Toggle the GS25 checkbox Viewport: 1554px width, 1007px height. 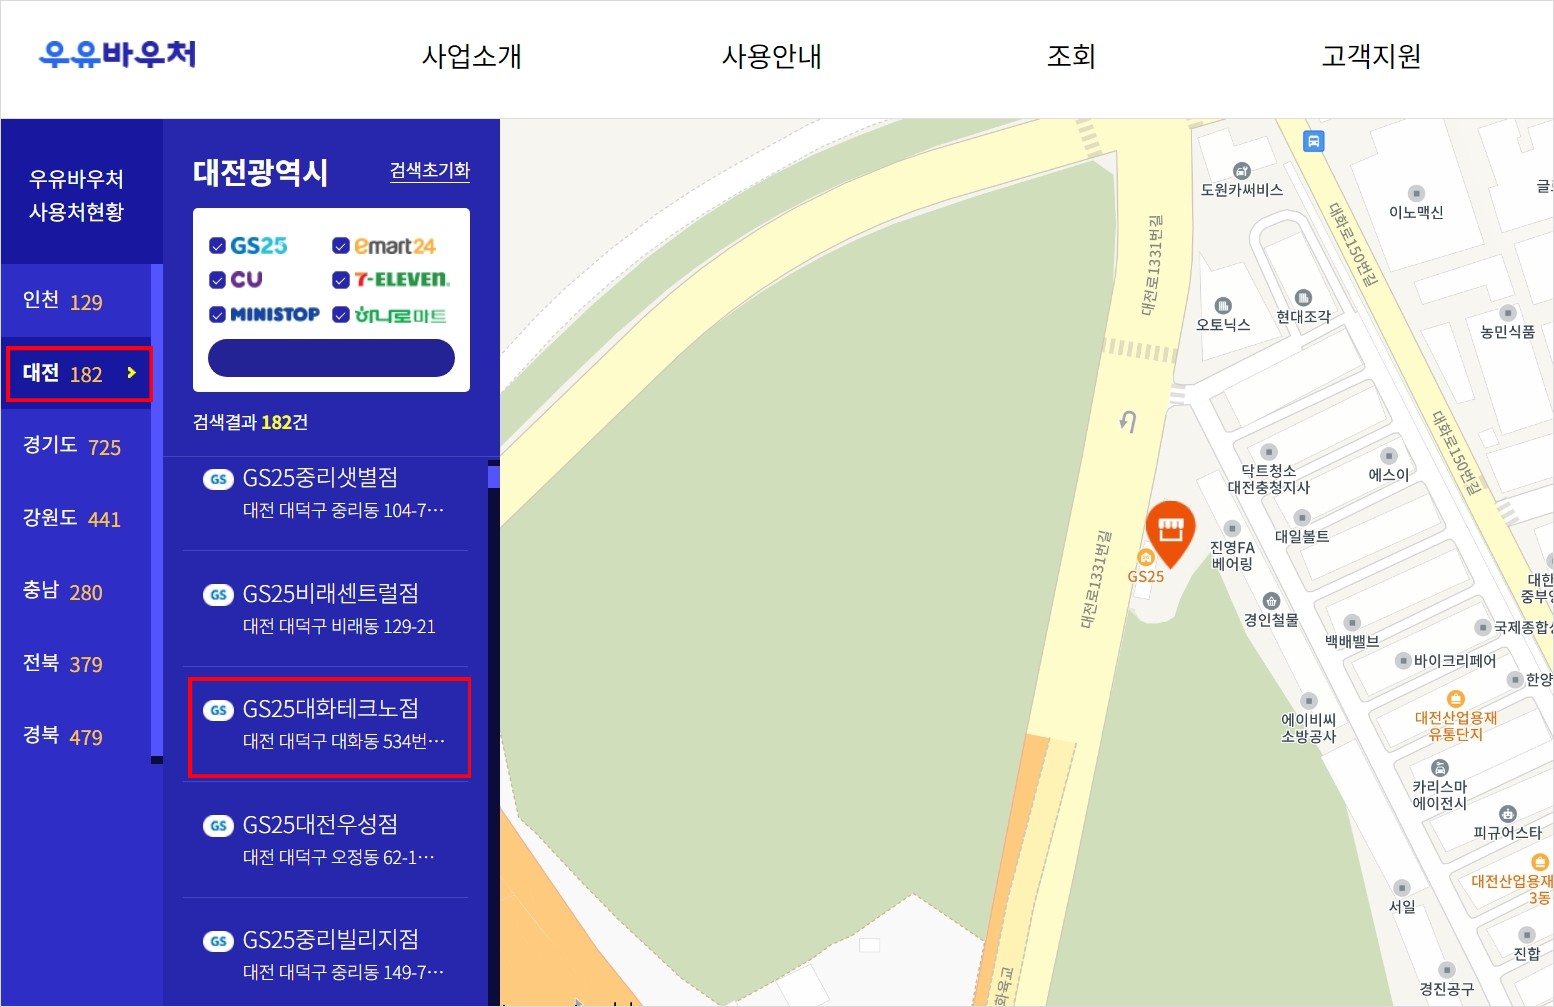(x=217, y=246)
